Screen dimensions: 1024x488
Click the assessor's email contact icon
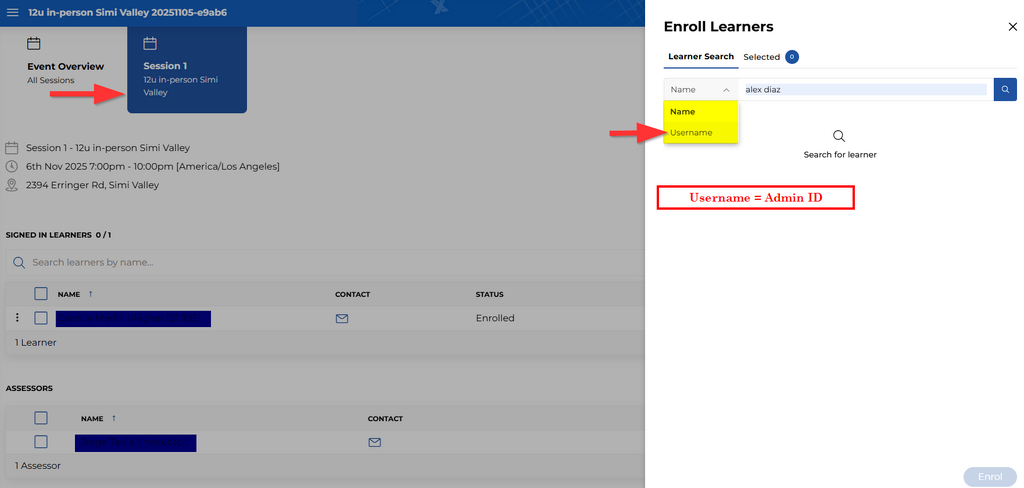pos(375,442)
